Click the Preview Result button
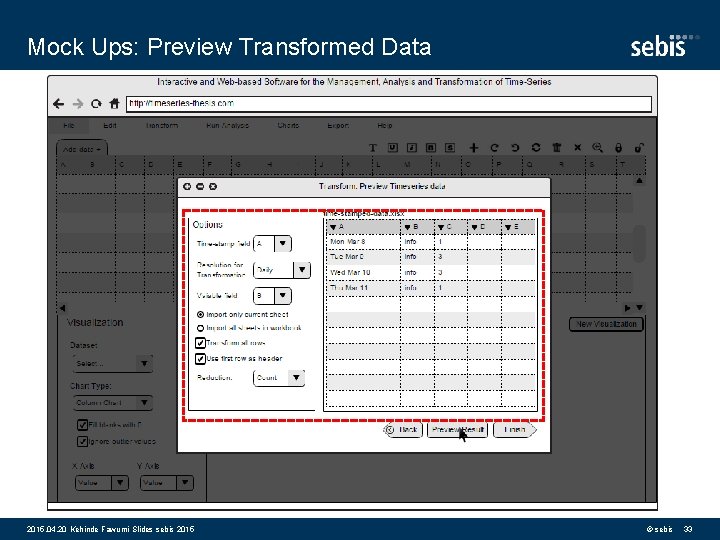720x540 pixels. pyautogui.click(x=457, y=430)
